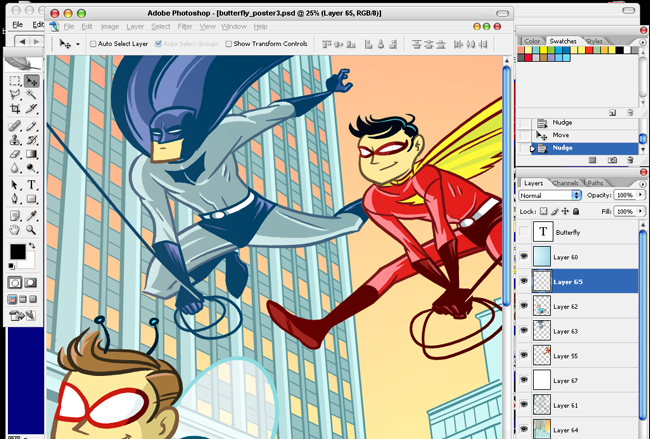Hide Layer 63 with its eye icon

[524, 330]
